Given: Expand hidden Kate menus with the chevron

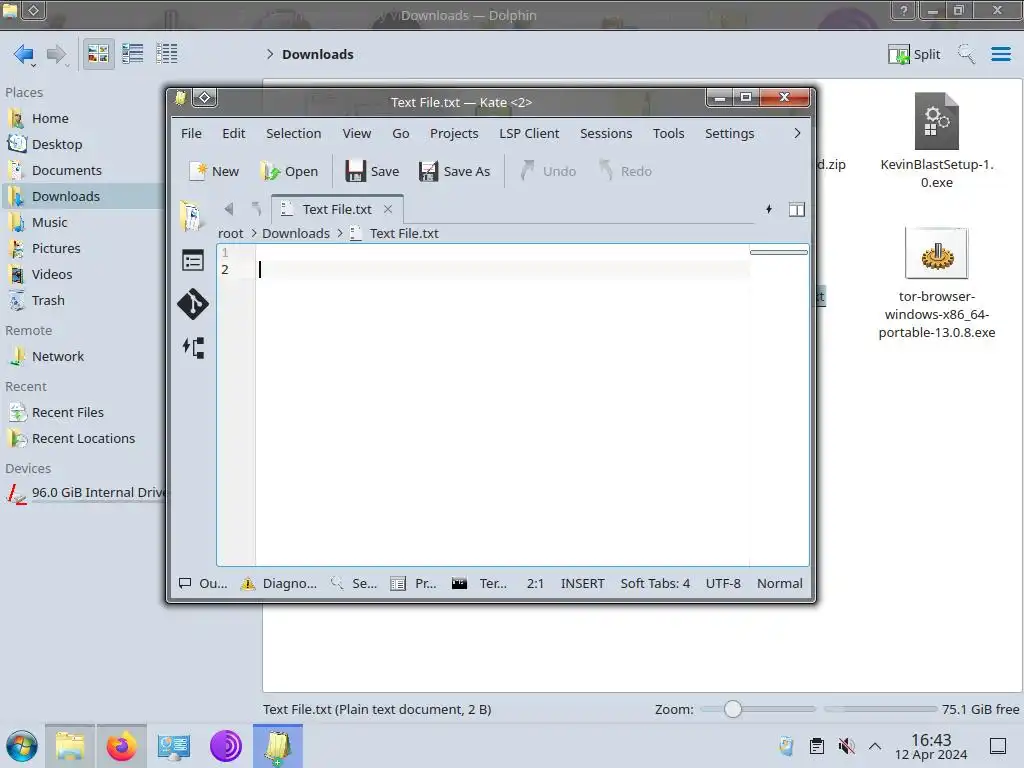Looking at the screenshot, I should 797,133.
